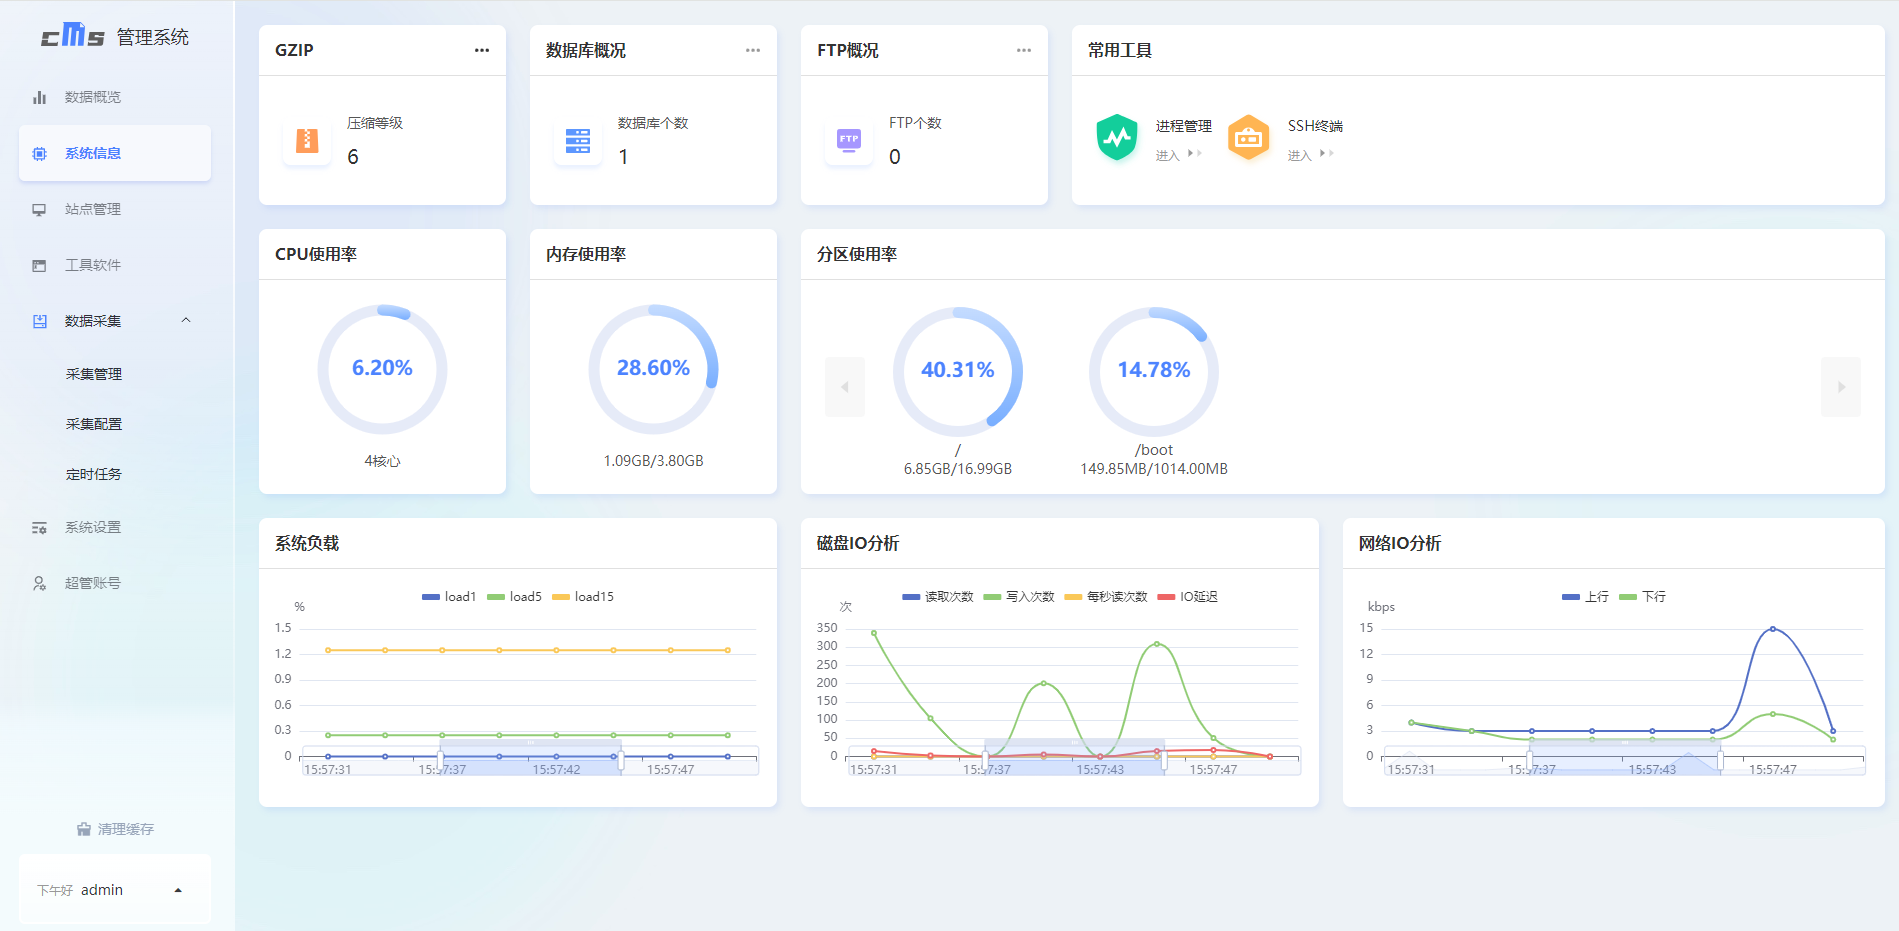This screenshot has width=1899, height=931.
Task: Click the CMS logo in sidebar
Action: [72, 36]
